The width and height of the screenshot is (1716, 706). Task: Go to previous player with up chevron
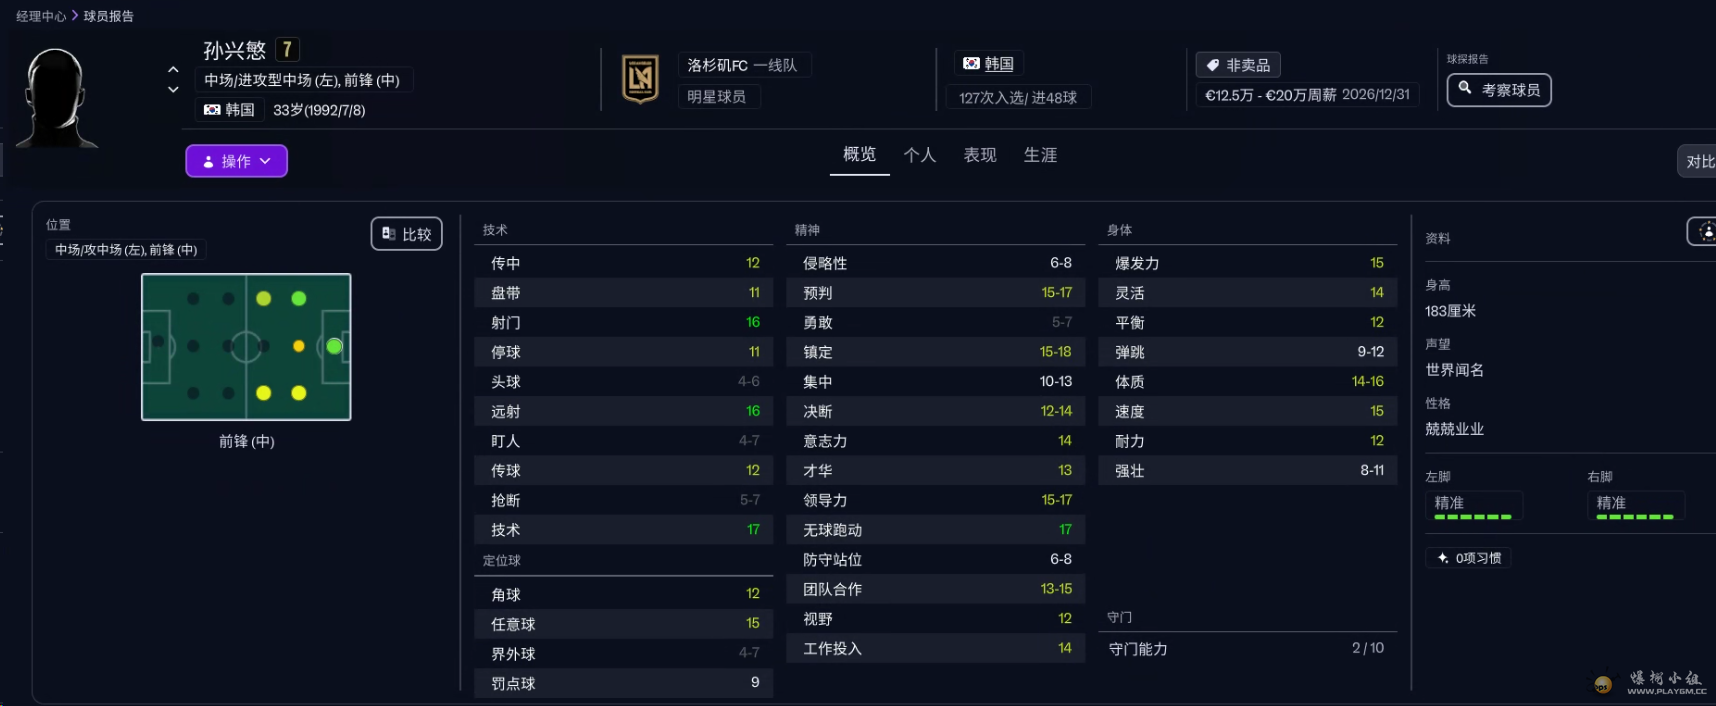pos(173,70)
